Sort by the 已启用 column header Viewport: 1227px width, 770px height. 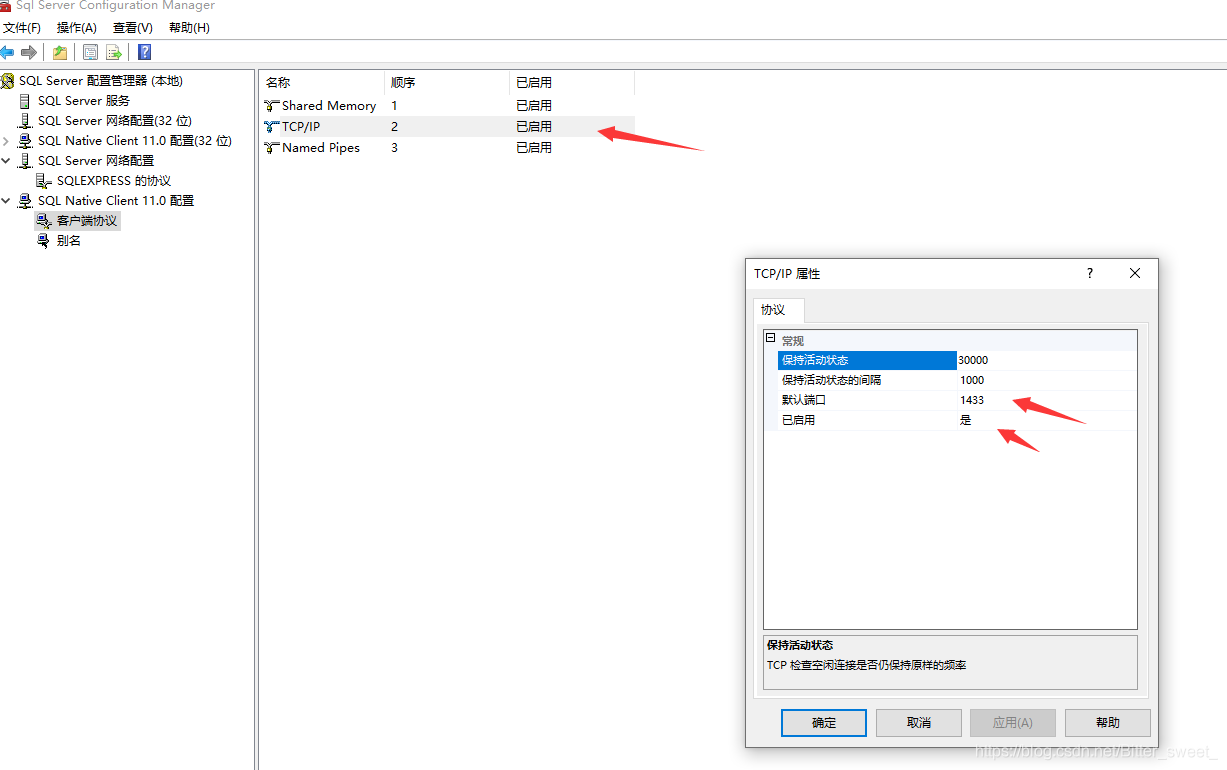coord(572,83)
